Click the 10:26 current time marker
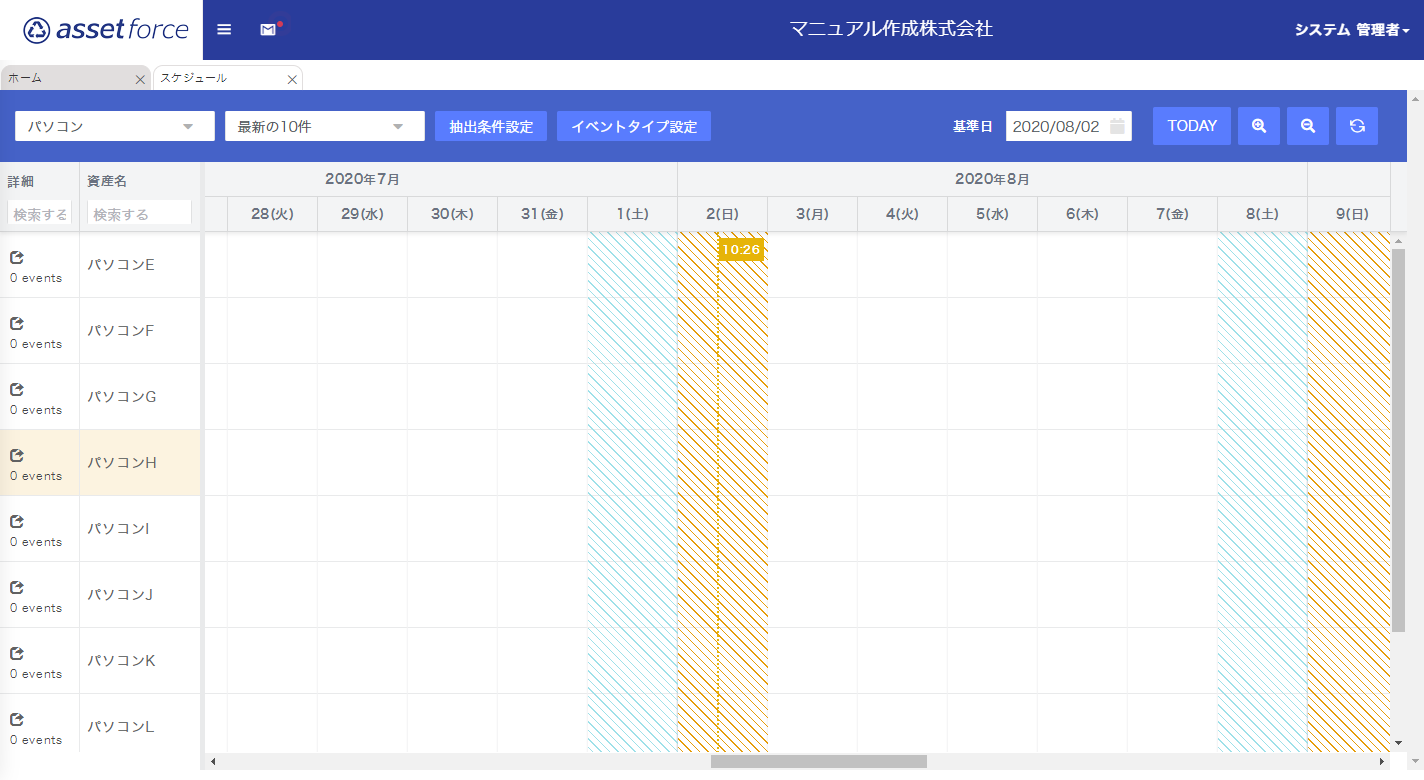Image resolution: width=1424 pixels, height=780 pixels. (741, 249)
